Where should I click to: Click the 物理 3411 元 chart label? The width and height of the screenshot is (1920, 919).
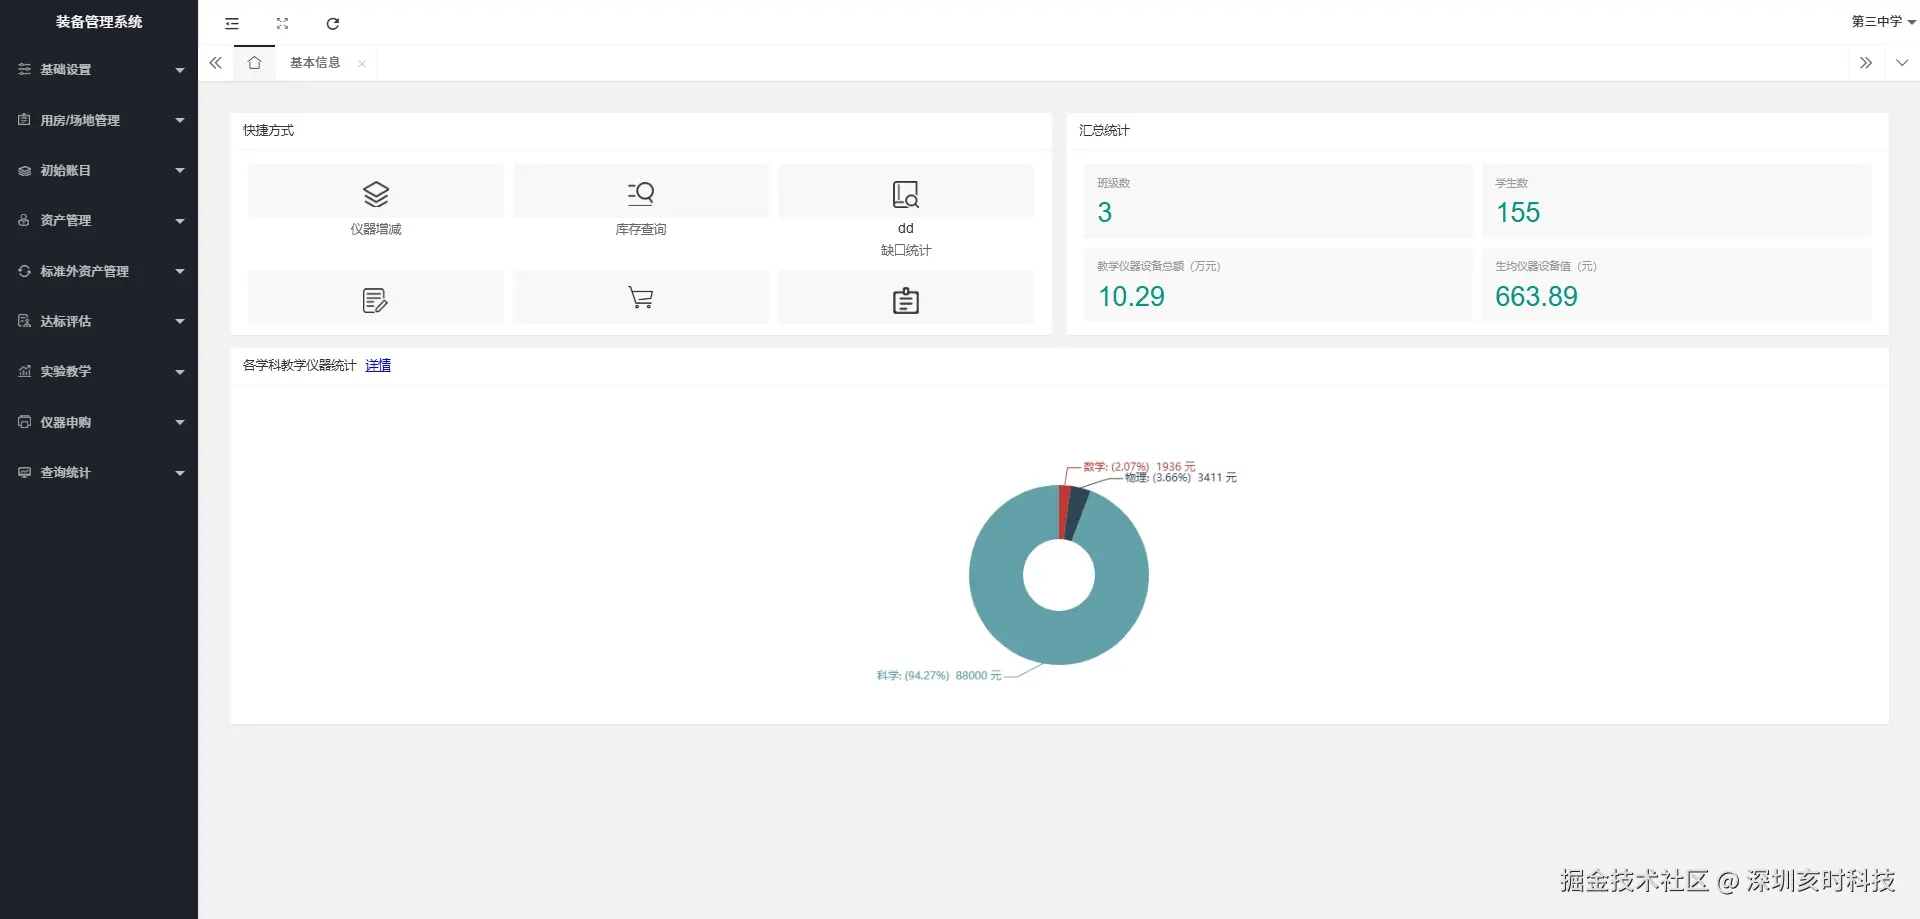[x=1181, y=478]
